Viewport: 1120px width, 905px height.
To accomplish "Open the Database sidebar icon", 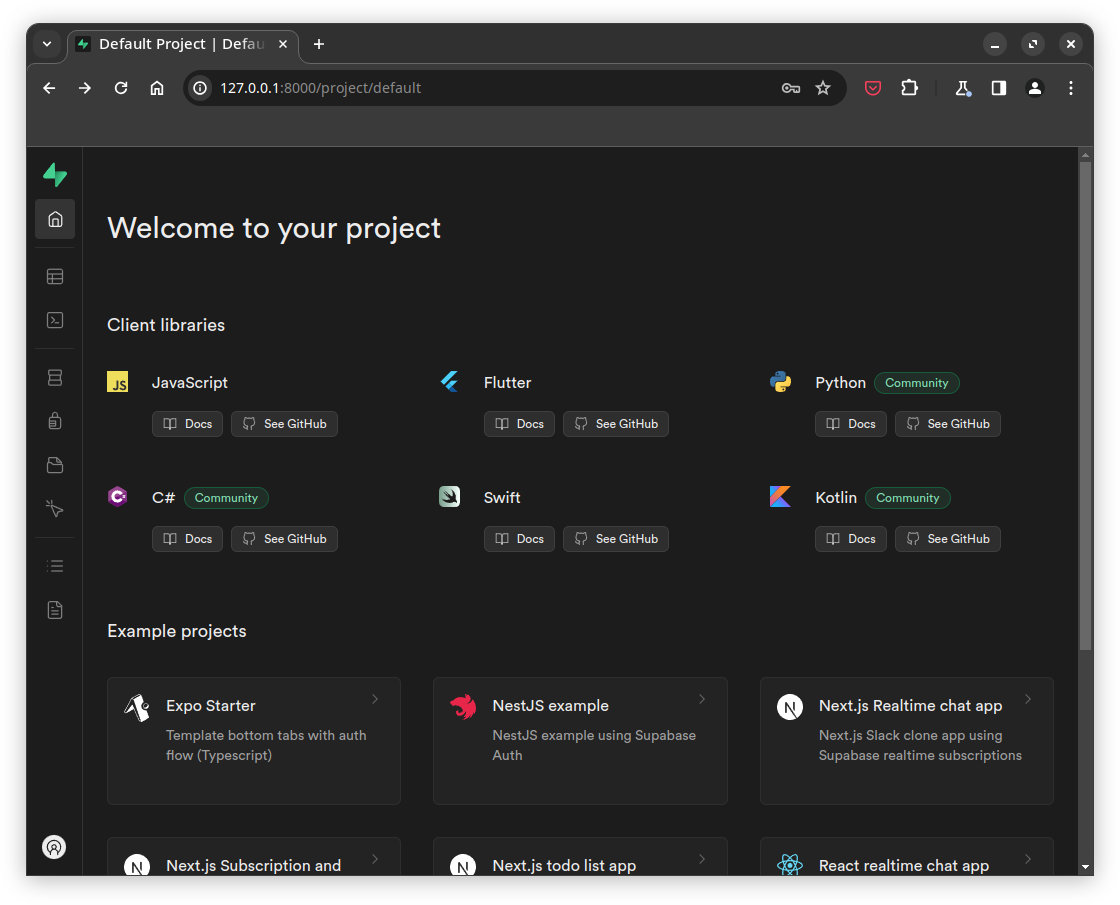I will 55,378.
